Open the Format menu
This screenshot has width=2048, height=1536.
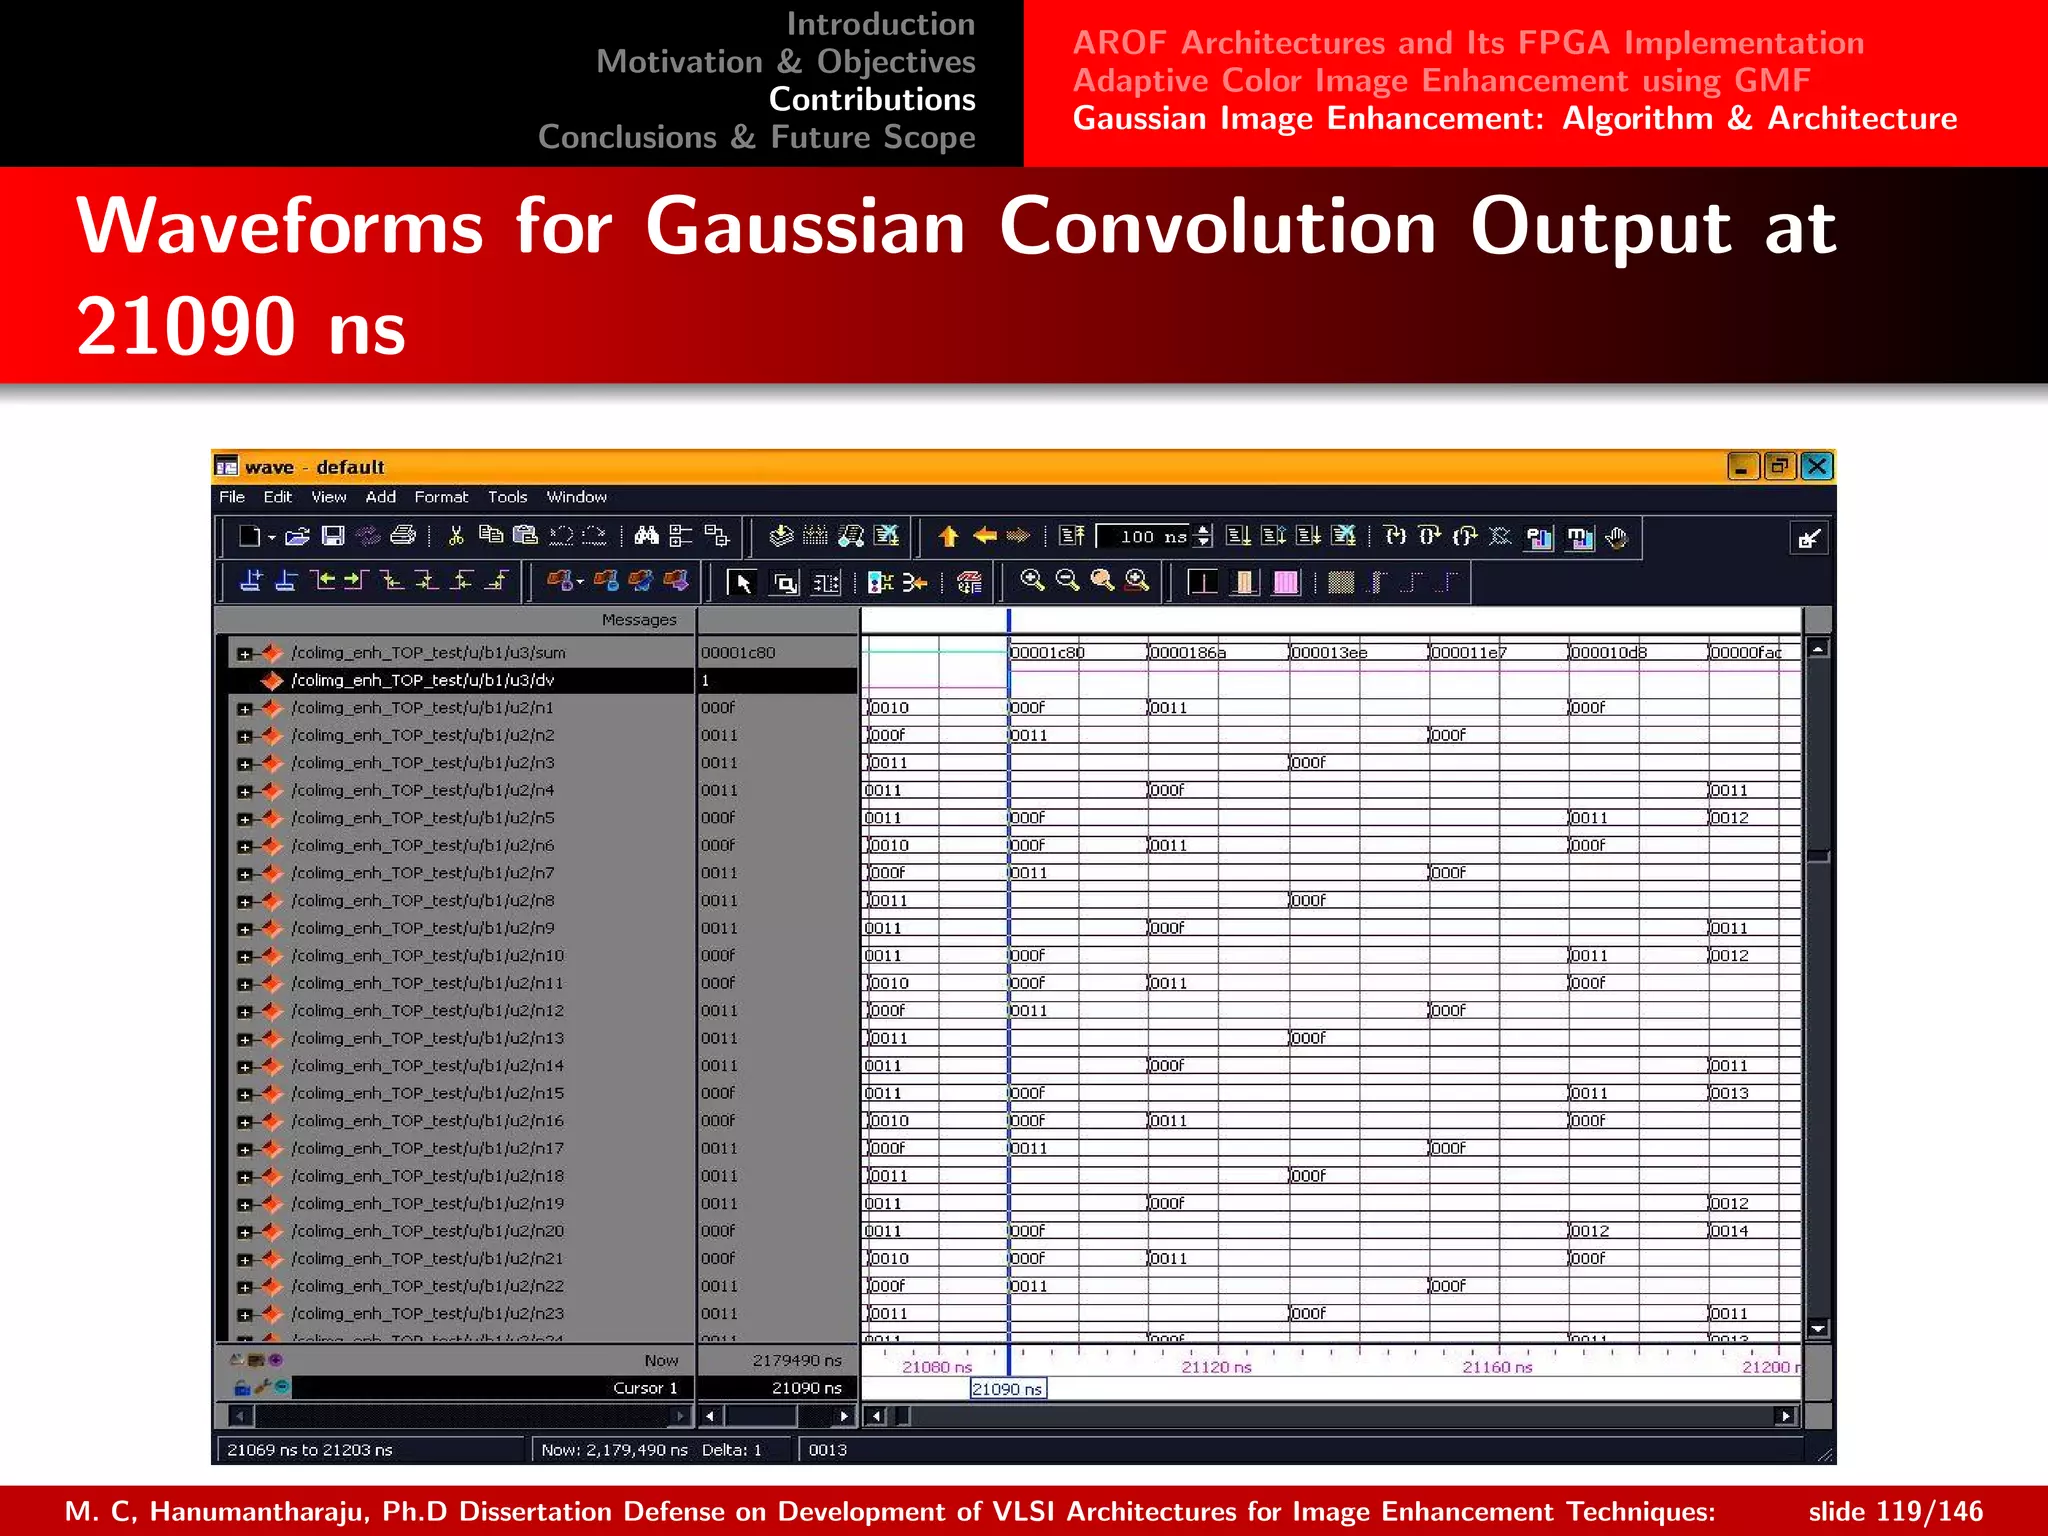point(441,497)
